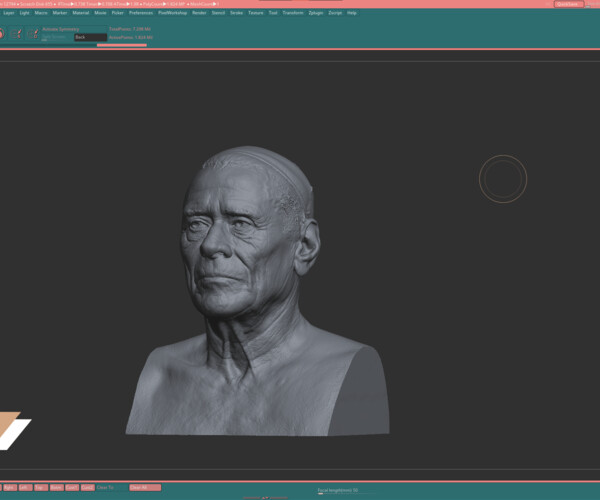This screenshot has height=500, width=600.
Task: Open the Layer menu
Action: [x=8, y=13]
